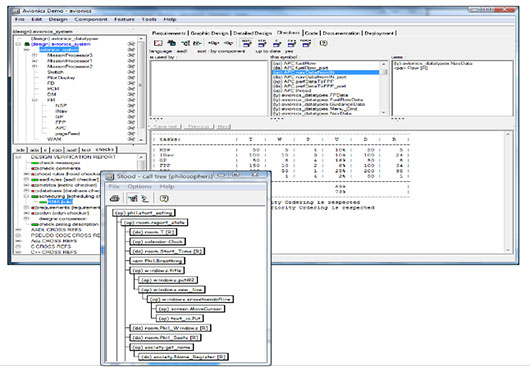This screenshot has height=369, width=530.
Task: Select the pageFeed item under FM
Action: [x=68, y=133]
